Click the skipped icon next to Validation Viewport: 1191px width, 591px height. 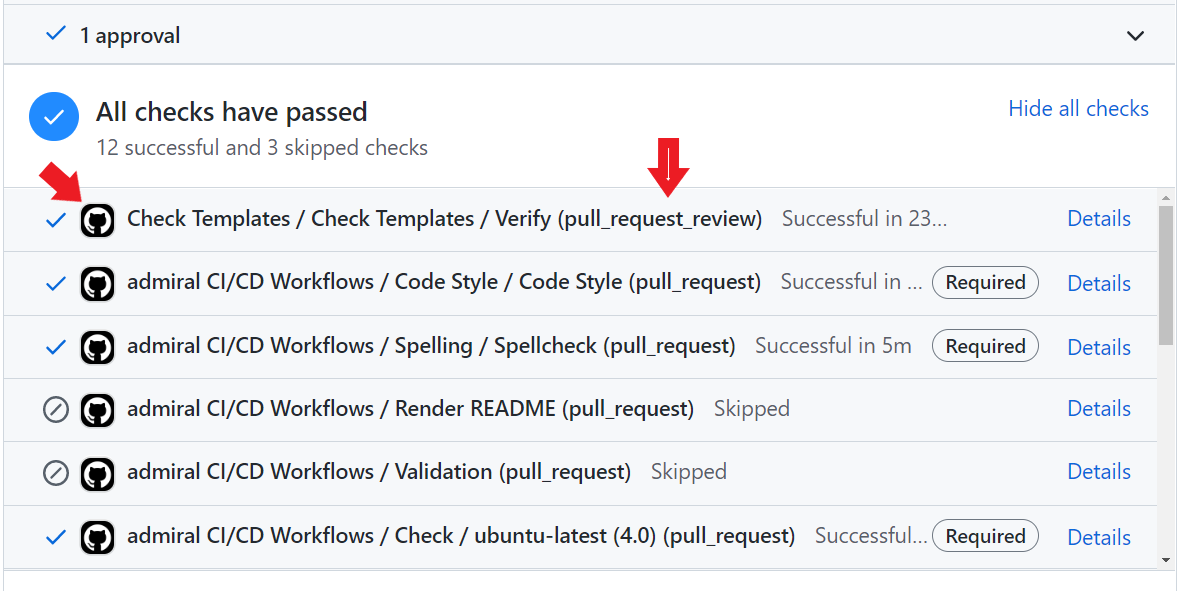[x=55, y=472]
